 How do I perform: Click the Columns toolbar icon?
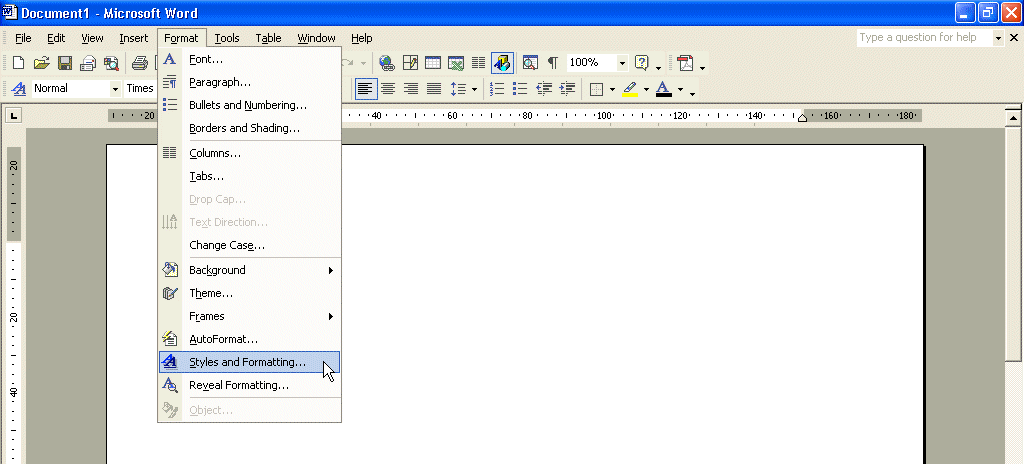click(x=479, y=63)
